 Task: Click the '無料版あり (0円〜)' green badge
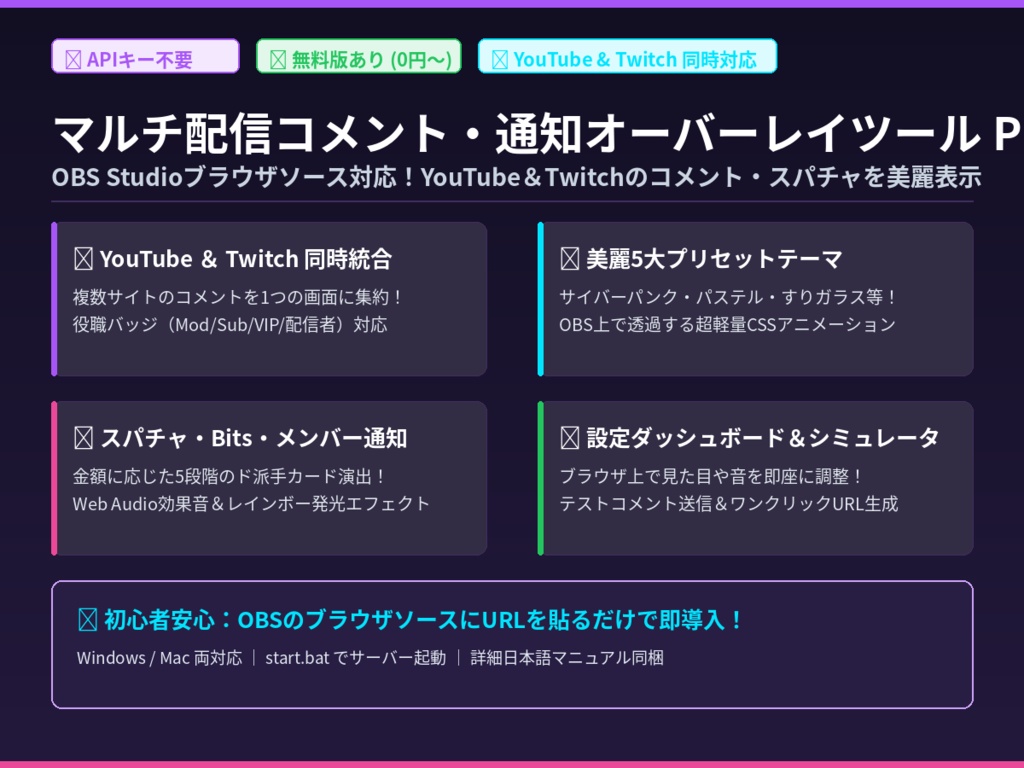(x=359, y=56)
